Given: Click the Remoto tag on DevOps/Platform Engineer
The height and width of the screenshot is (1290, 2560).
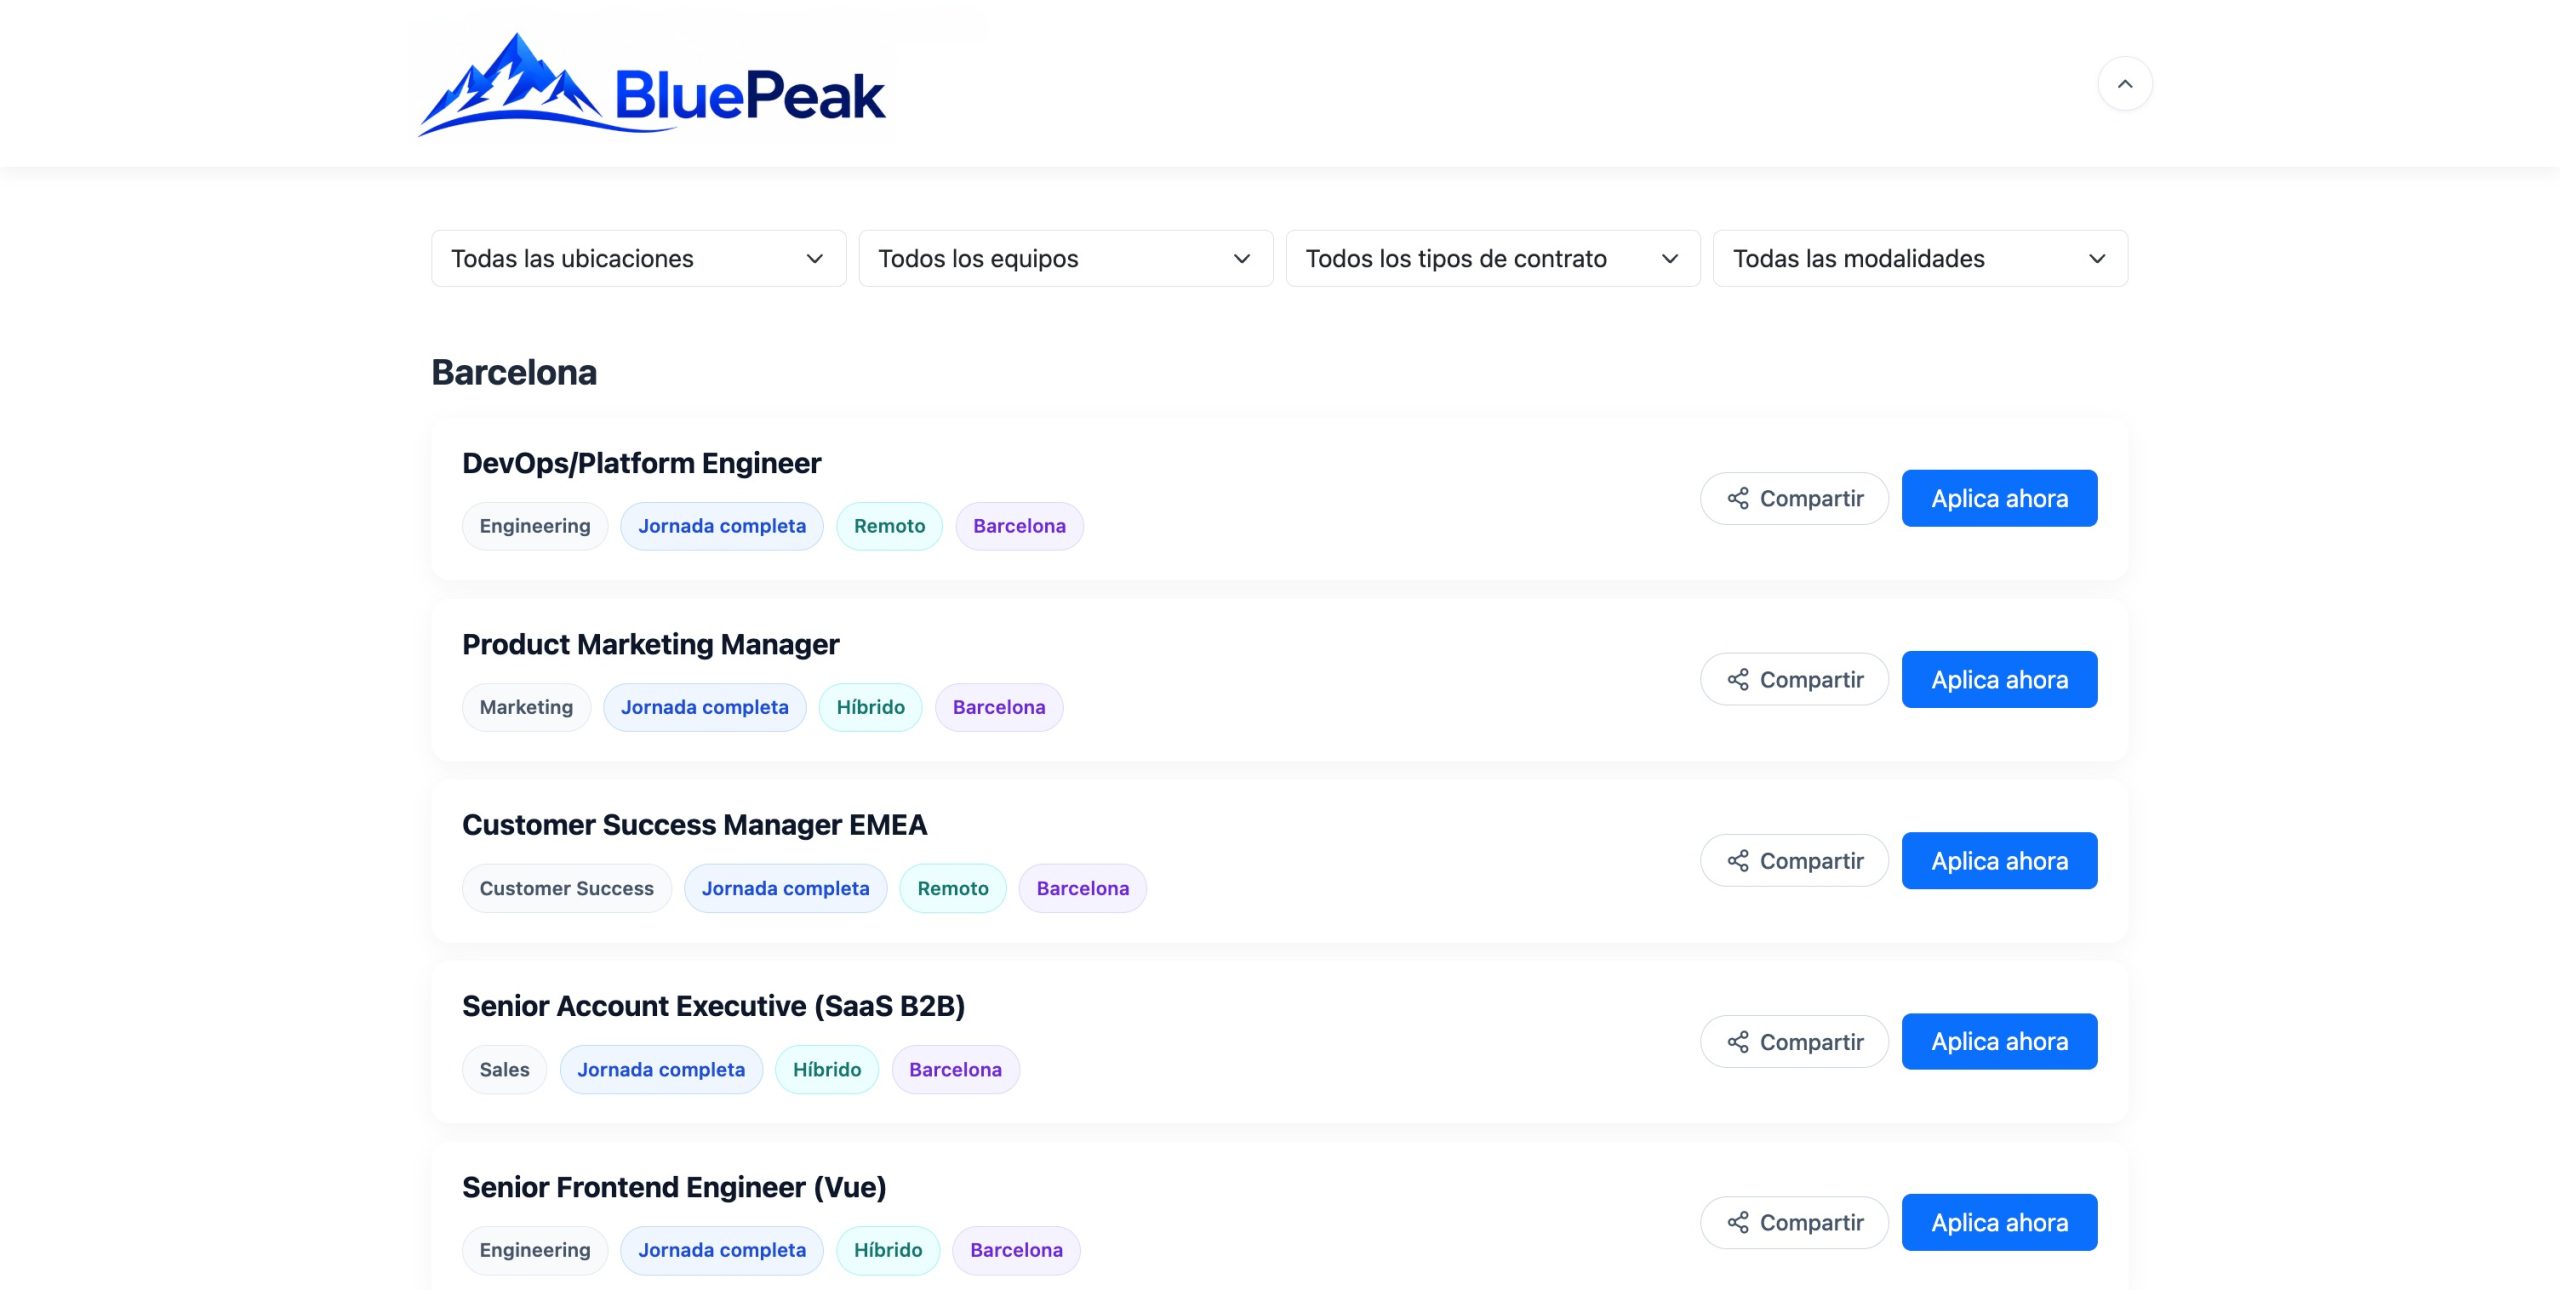Looking at the screenshot, I should coord(889,526).
